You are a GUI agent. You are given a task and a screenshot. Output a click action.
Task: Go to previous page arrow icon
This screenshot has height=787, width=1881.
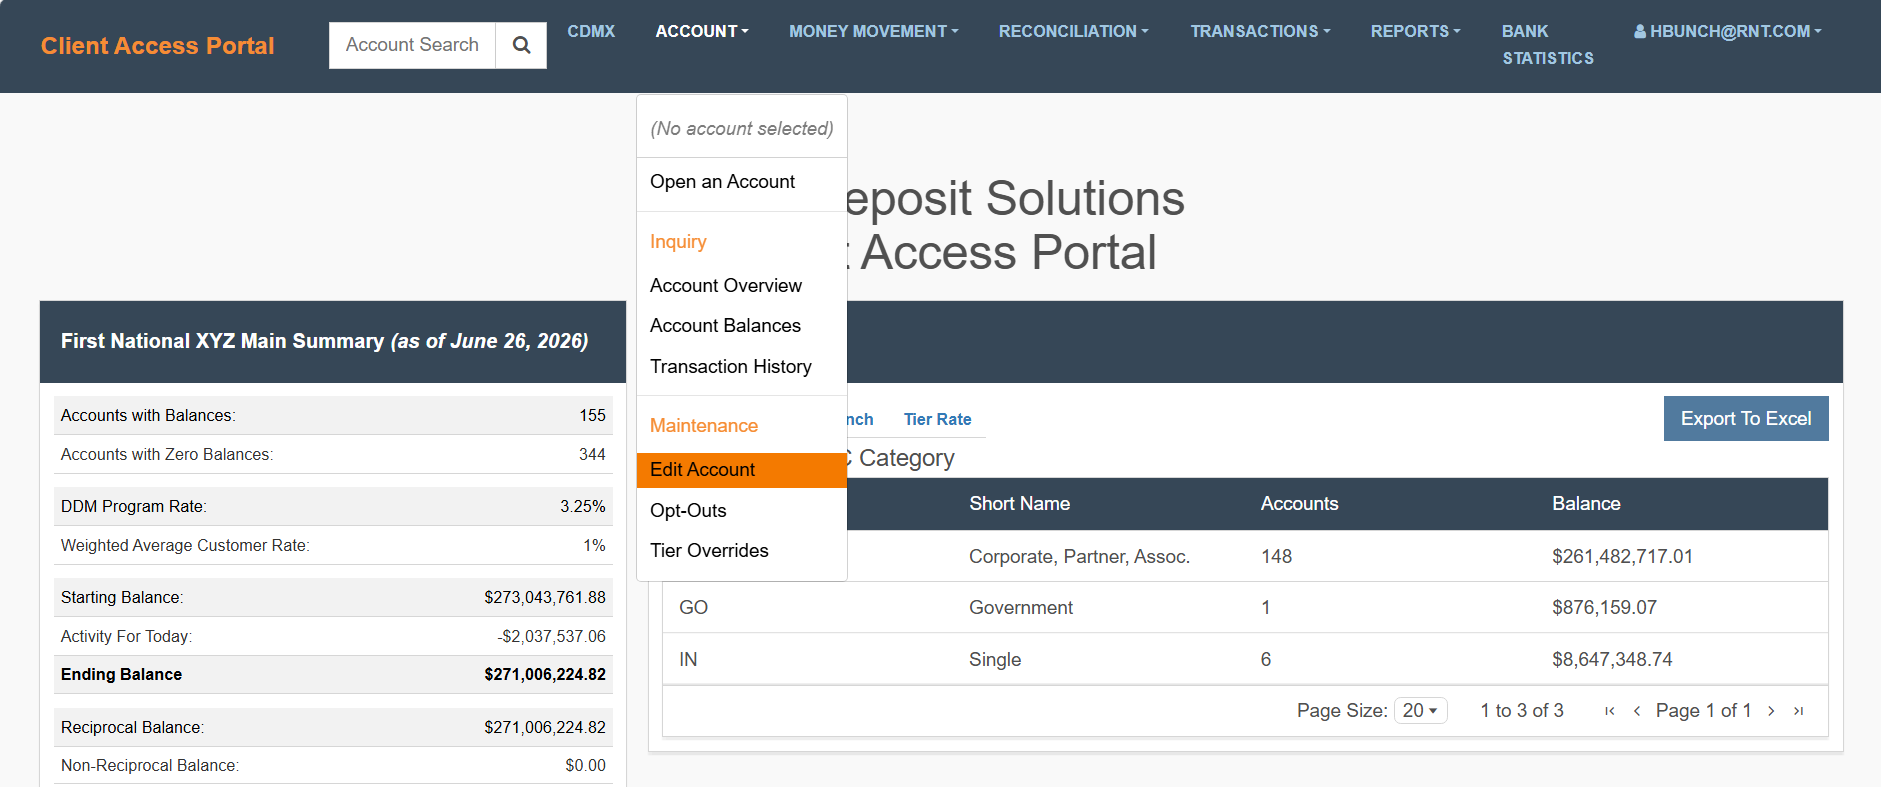coord(1637,711)
